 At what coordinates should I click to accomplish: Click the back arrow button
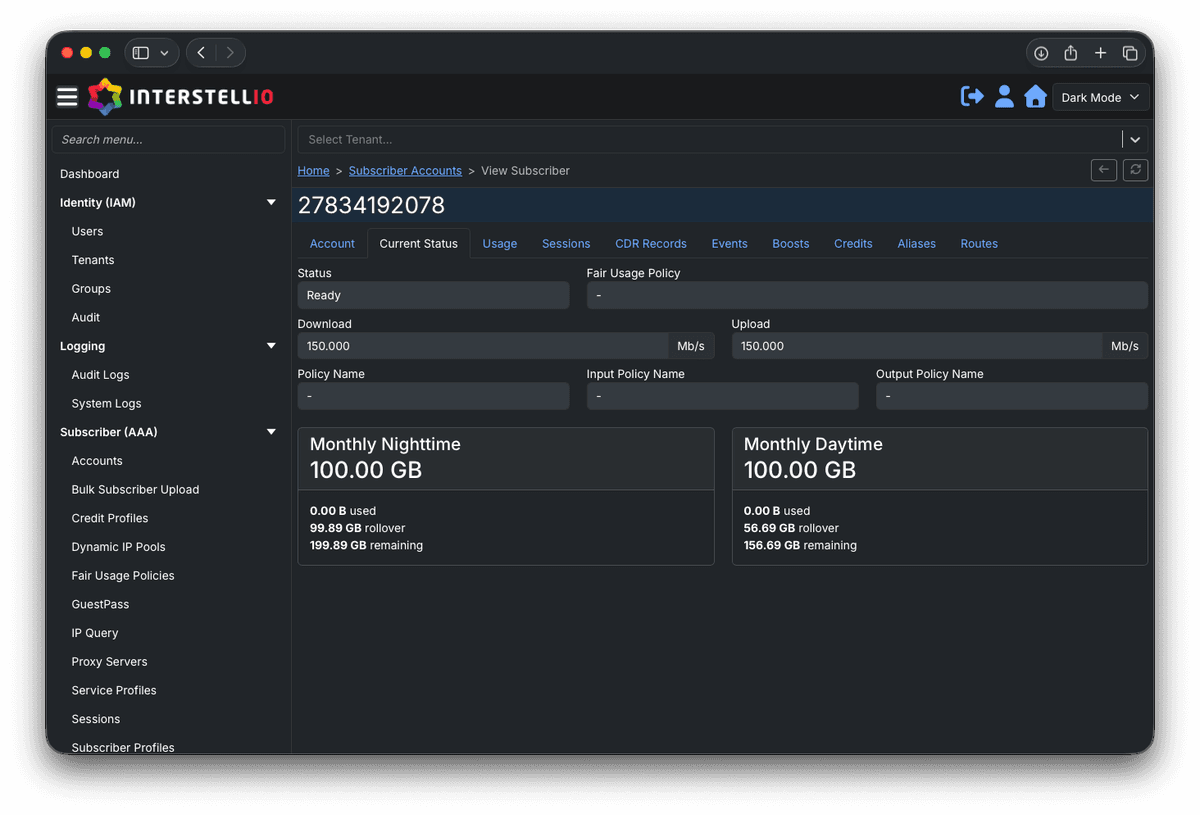[1103, 170]
